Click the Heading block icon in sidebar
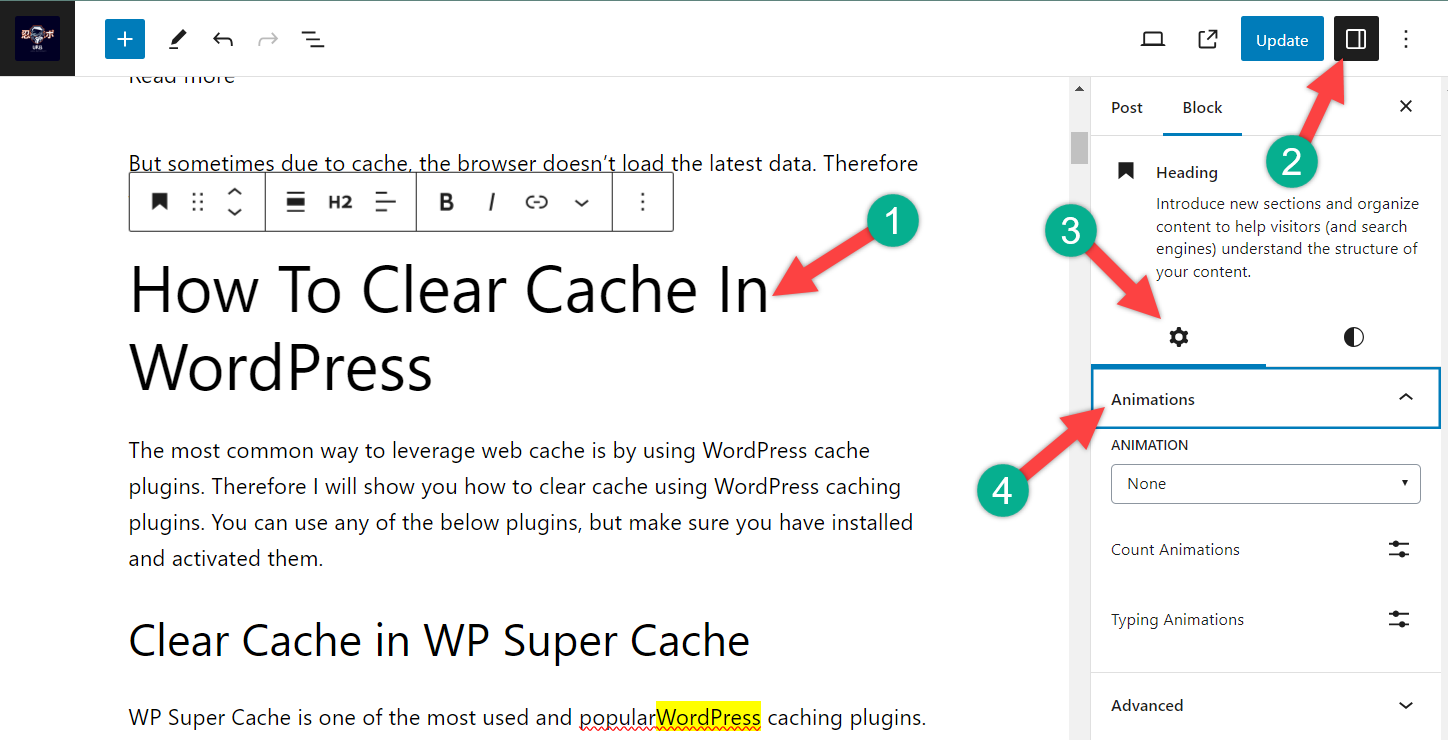The image size is (1448, 740). pos(1126,171)
